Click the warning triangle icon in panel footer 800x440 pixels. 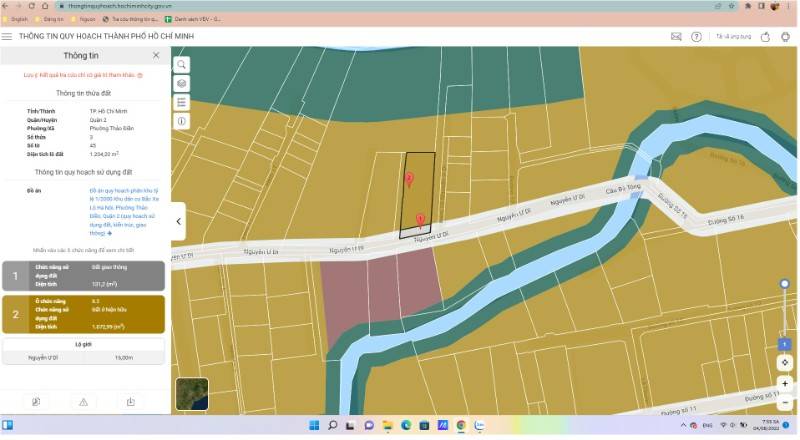coord(84,402)
